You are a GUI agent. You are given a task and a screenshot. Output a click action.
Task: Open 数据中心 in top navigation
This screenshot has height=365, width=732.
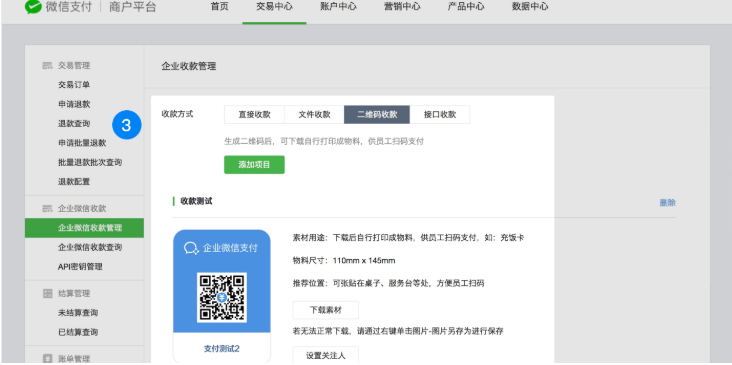[530, 7]
